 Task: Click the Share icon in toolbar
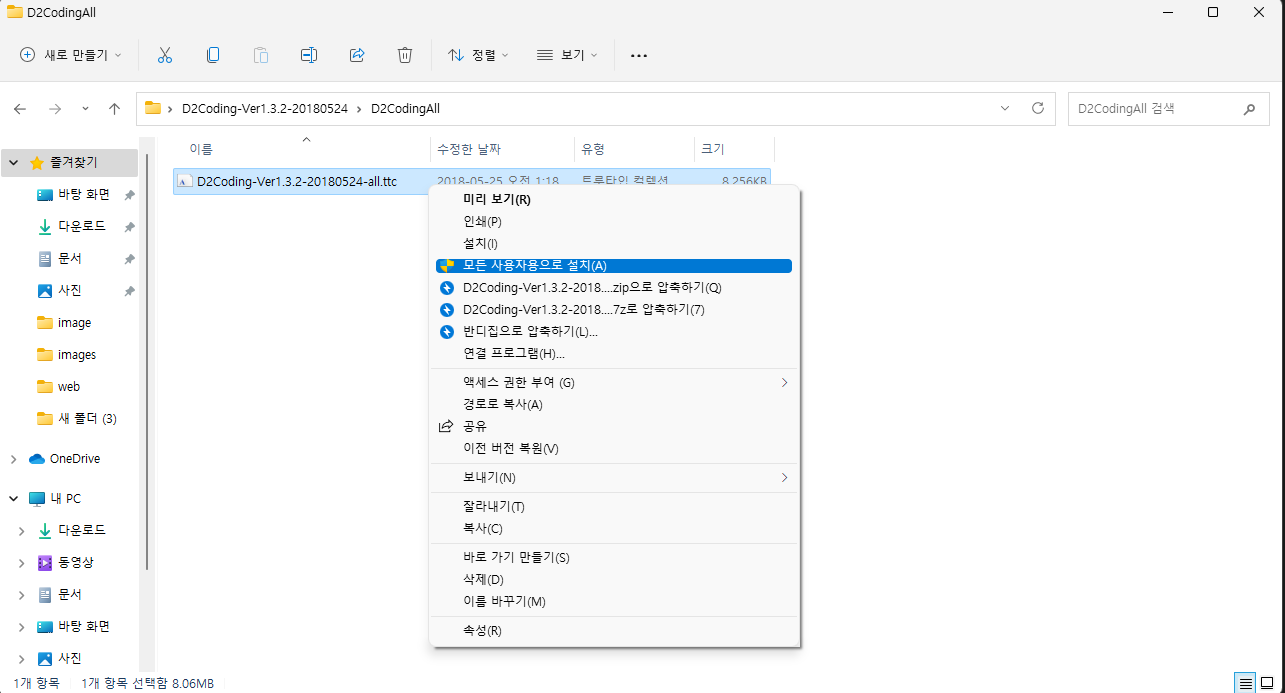point(357,55)
